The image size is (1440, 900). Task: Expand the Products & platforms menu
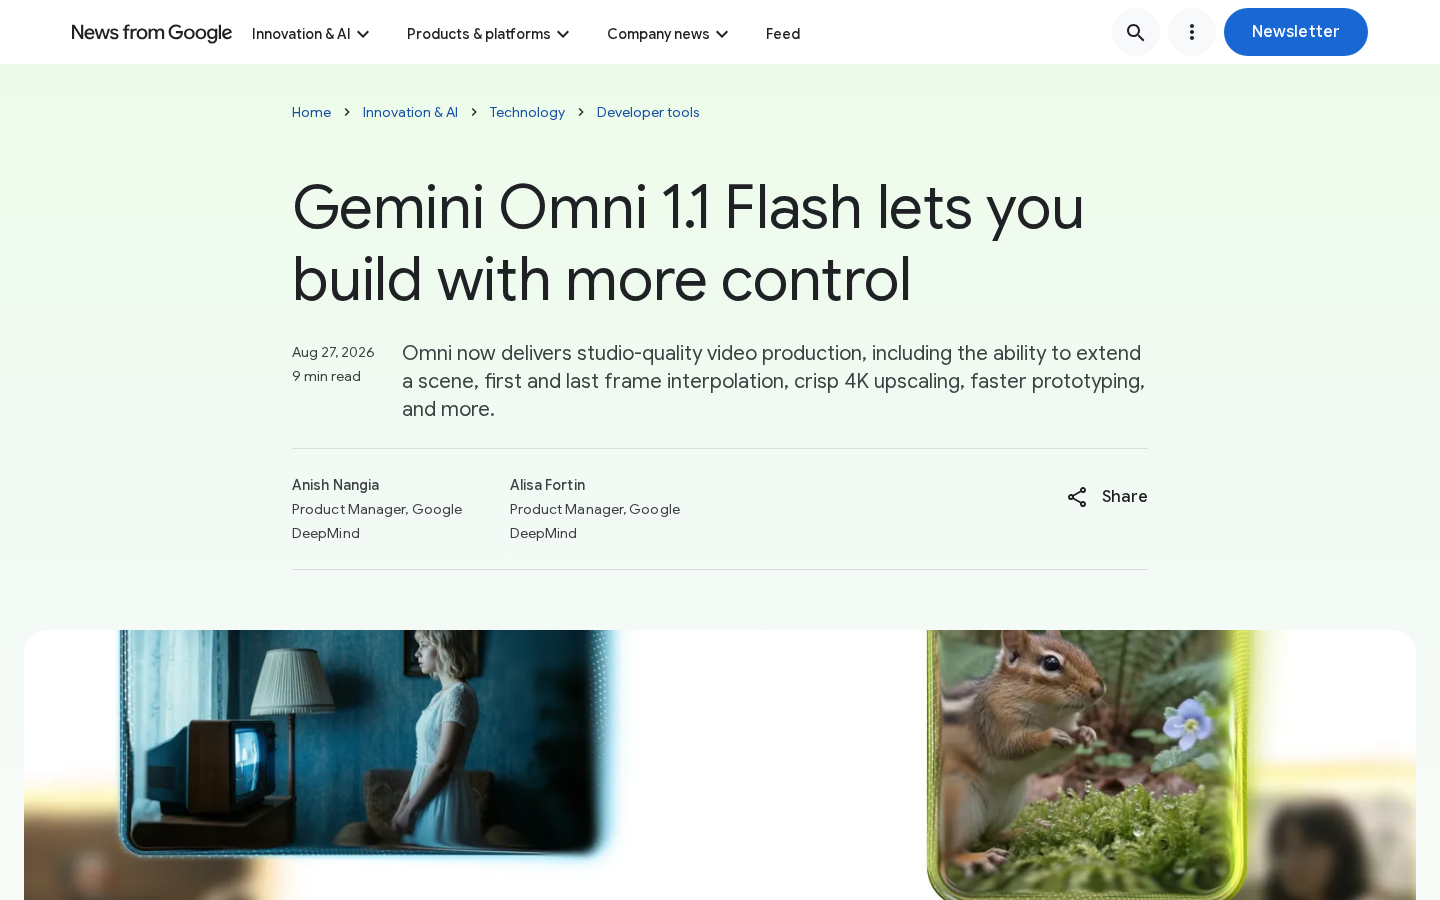pos(488,34)
